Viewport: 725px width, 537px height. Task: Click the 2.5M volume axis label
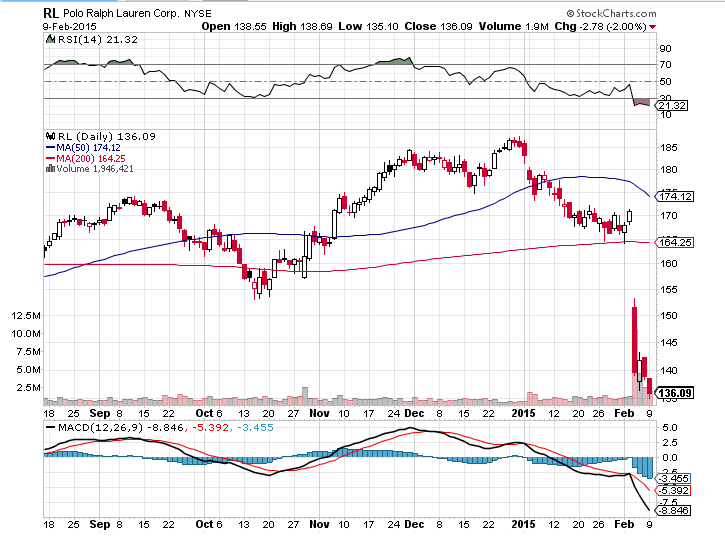tap(28, 388)
